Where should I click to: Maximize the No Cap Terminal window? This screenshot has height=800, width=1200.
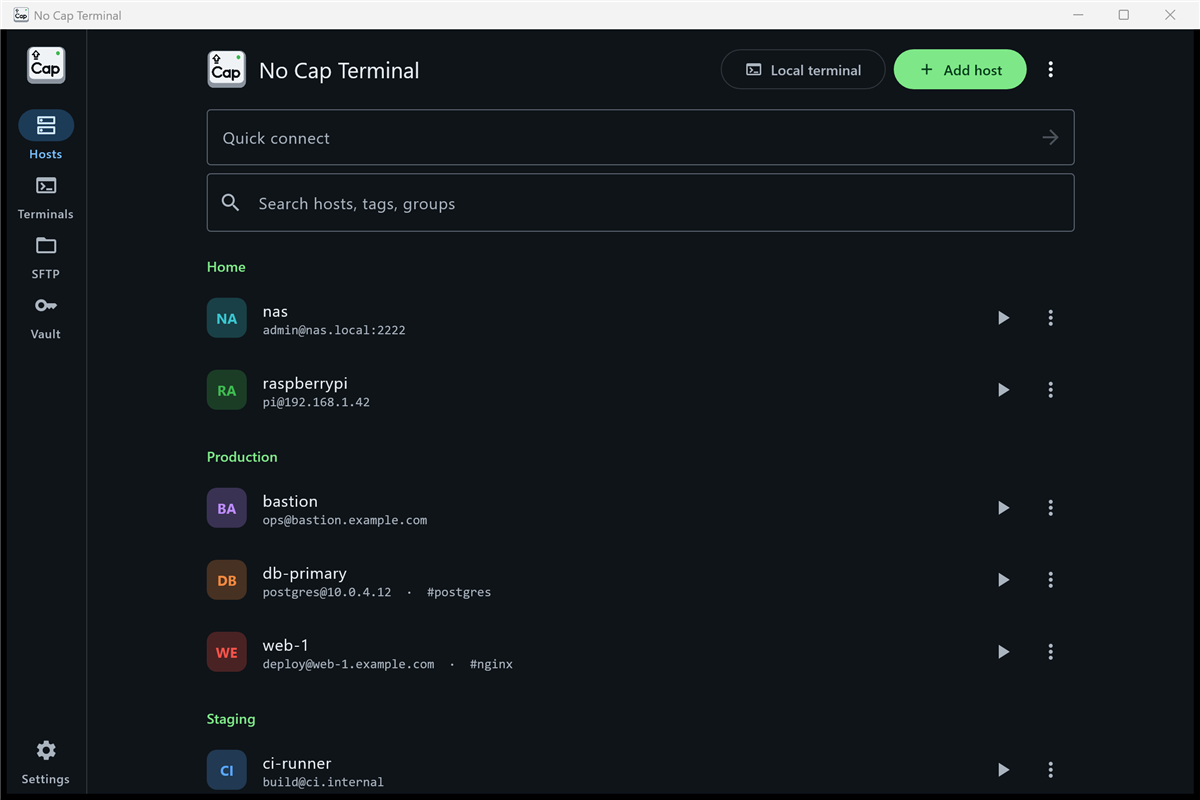(1124, 15)
